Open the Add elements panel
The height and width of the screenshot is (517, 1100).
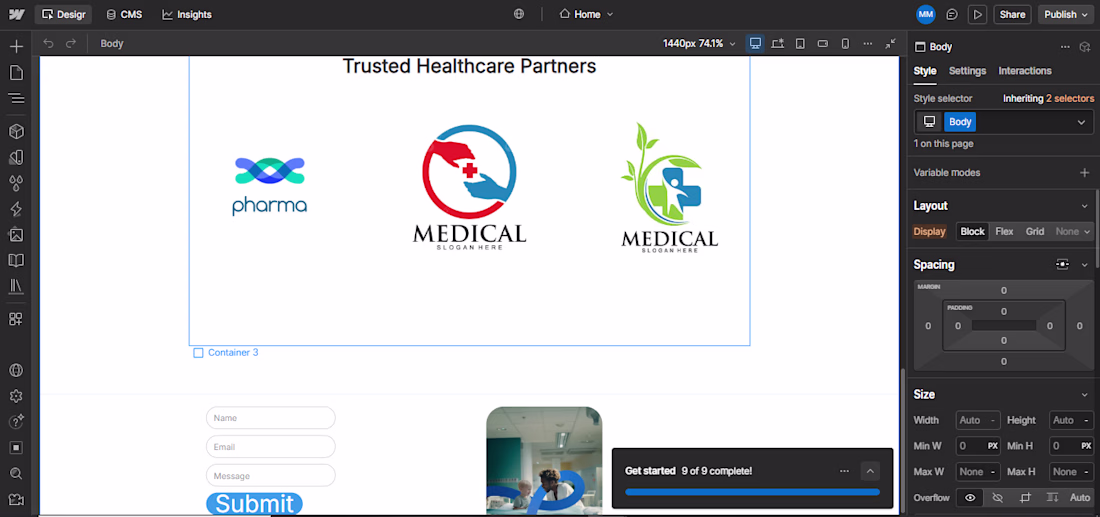click(x=16, y=47)
